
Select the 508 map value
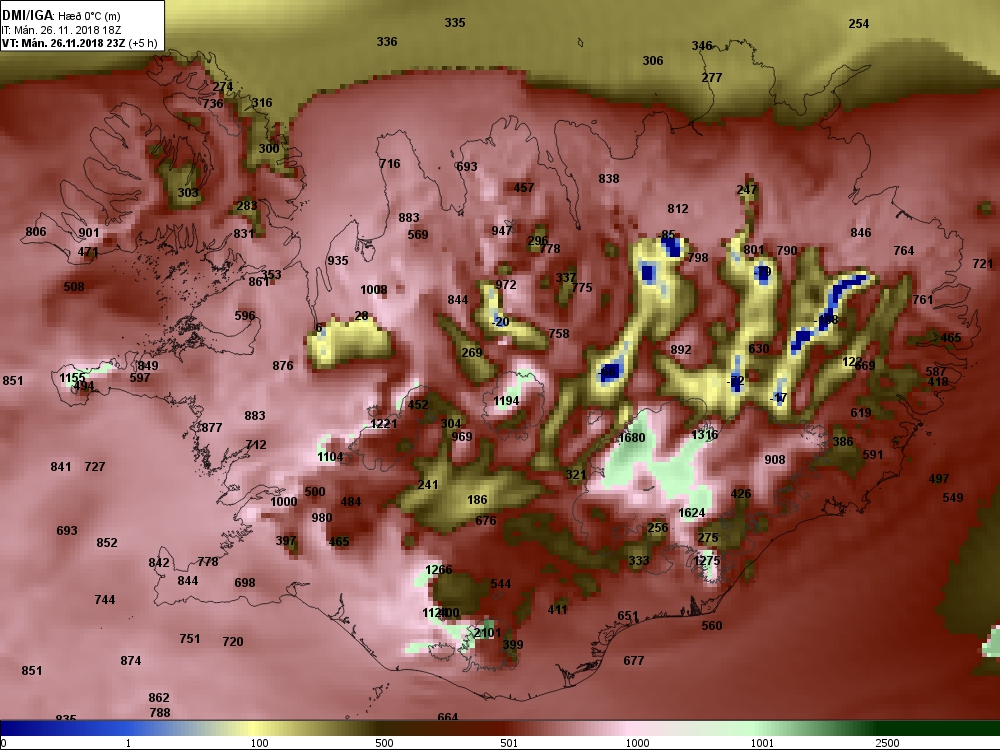[73, 286]
